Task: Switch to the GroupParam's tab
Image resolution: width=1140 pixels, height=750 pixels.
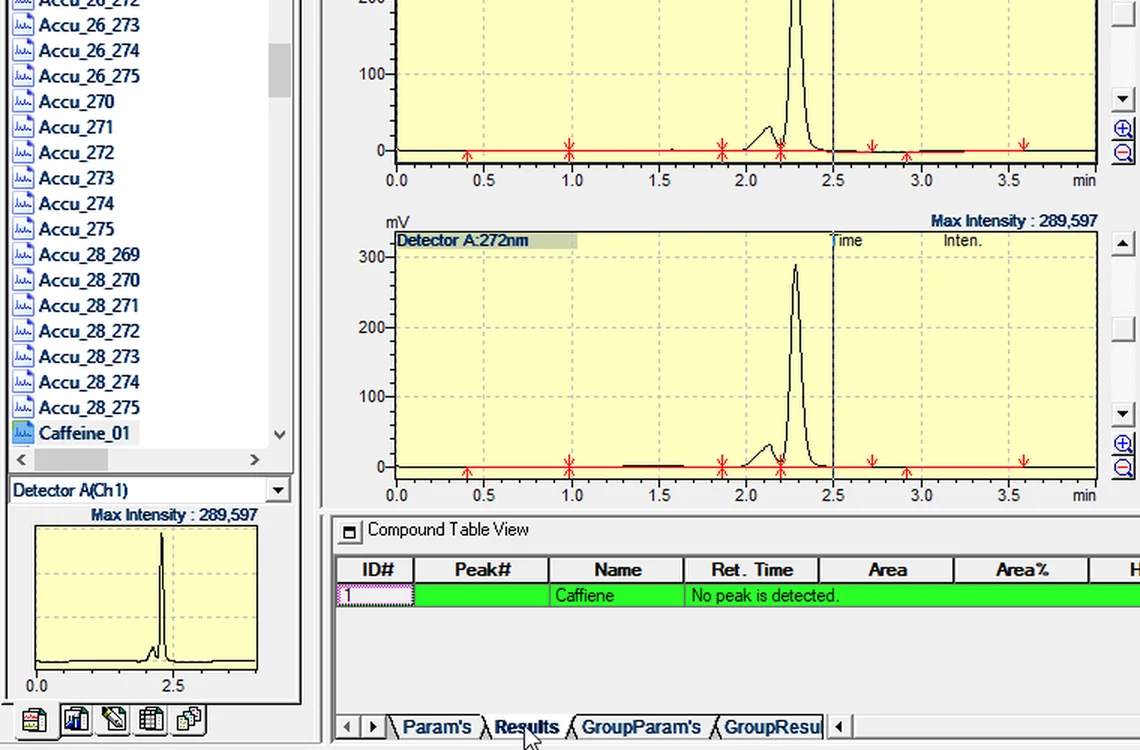Action: tap(641, 727)
